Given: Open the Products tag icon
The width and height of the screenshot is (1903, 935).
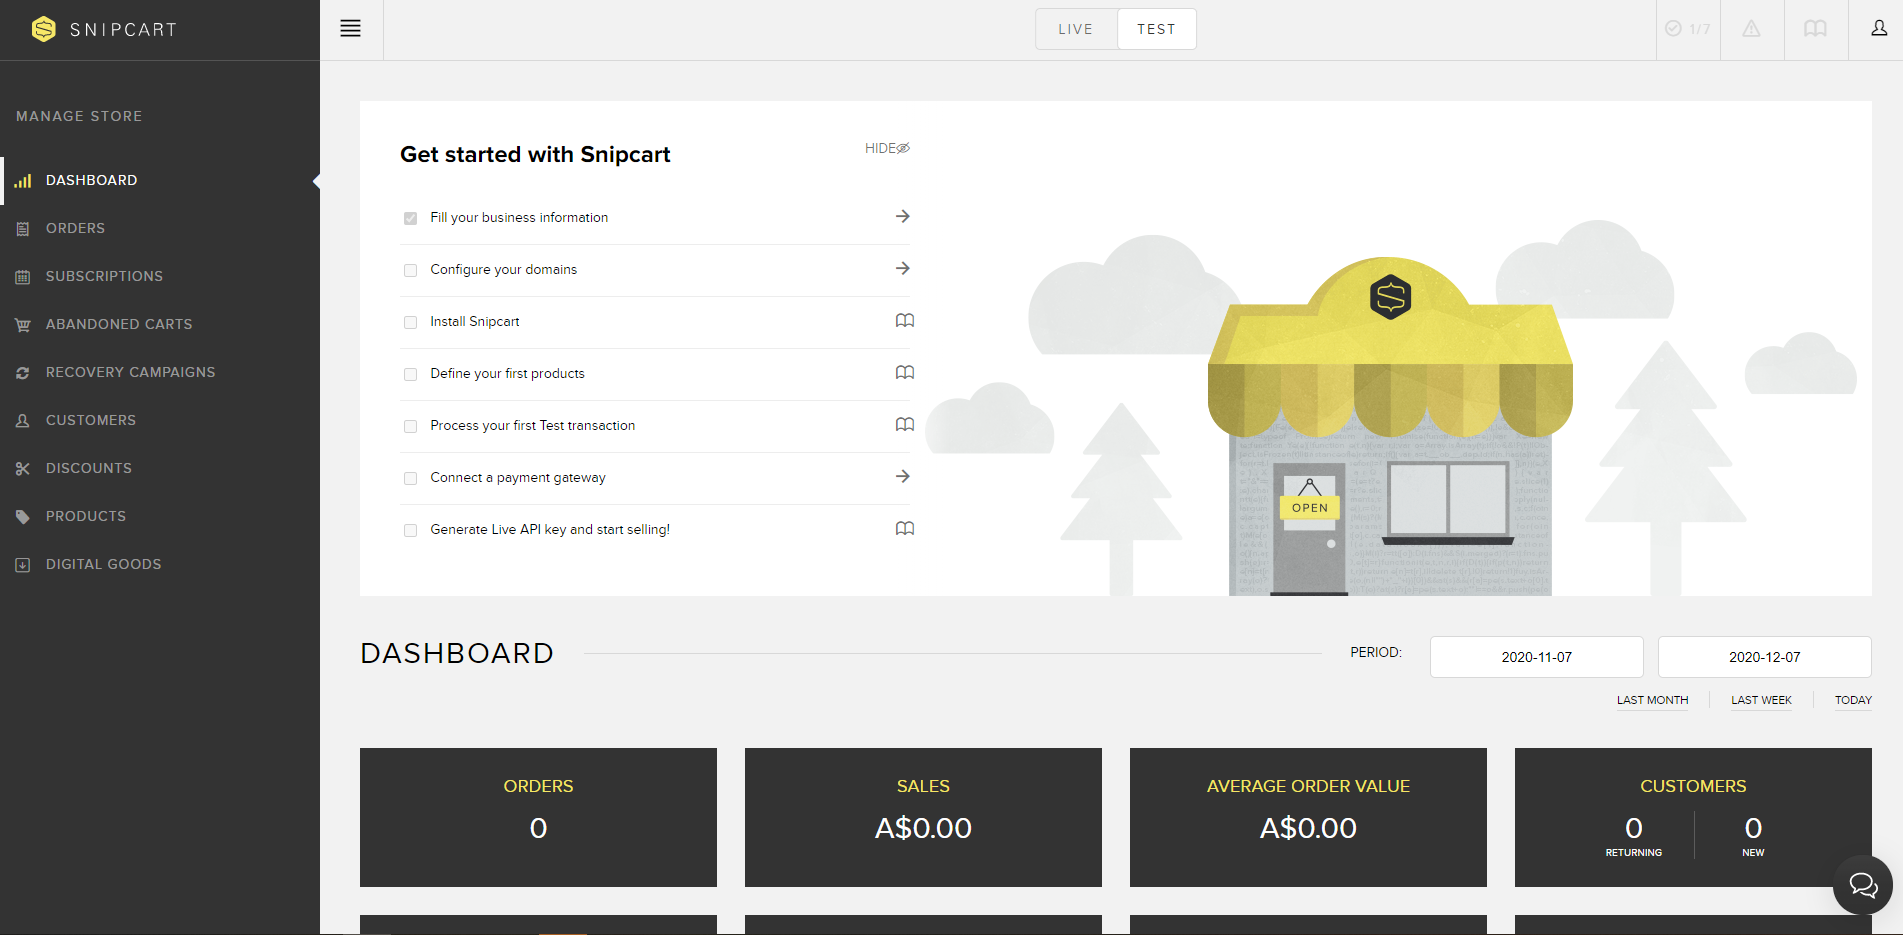Looking at the screenshot, I should [23, 516].
